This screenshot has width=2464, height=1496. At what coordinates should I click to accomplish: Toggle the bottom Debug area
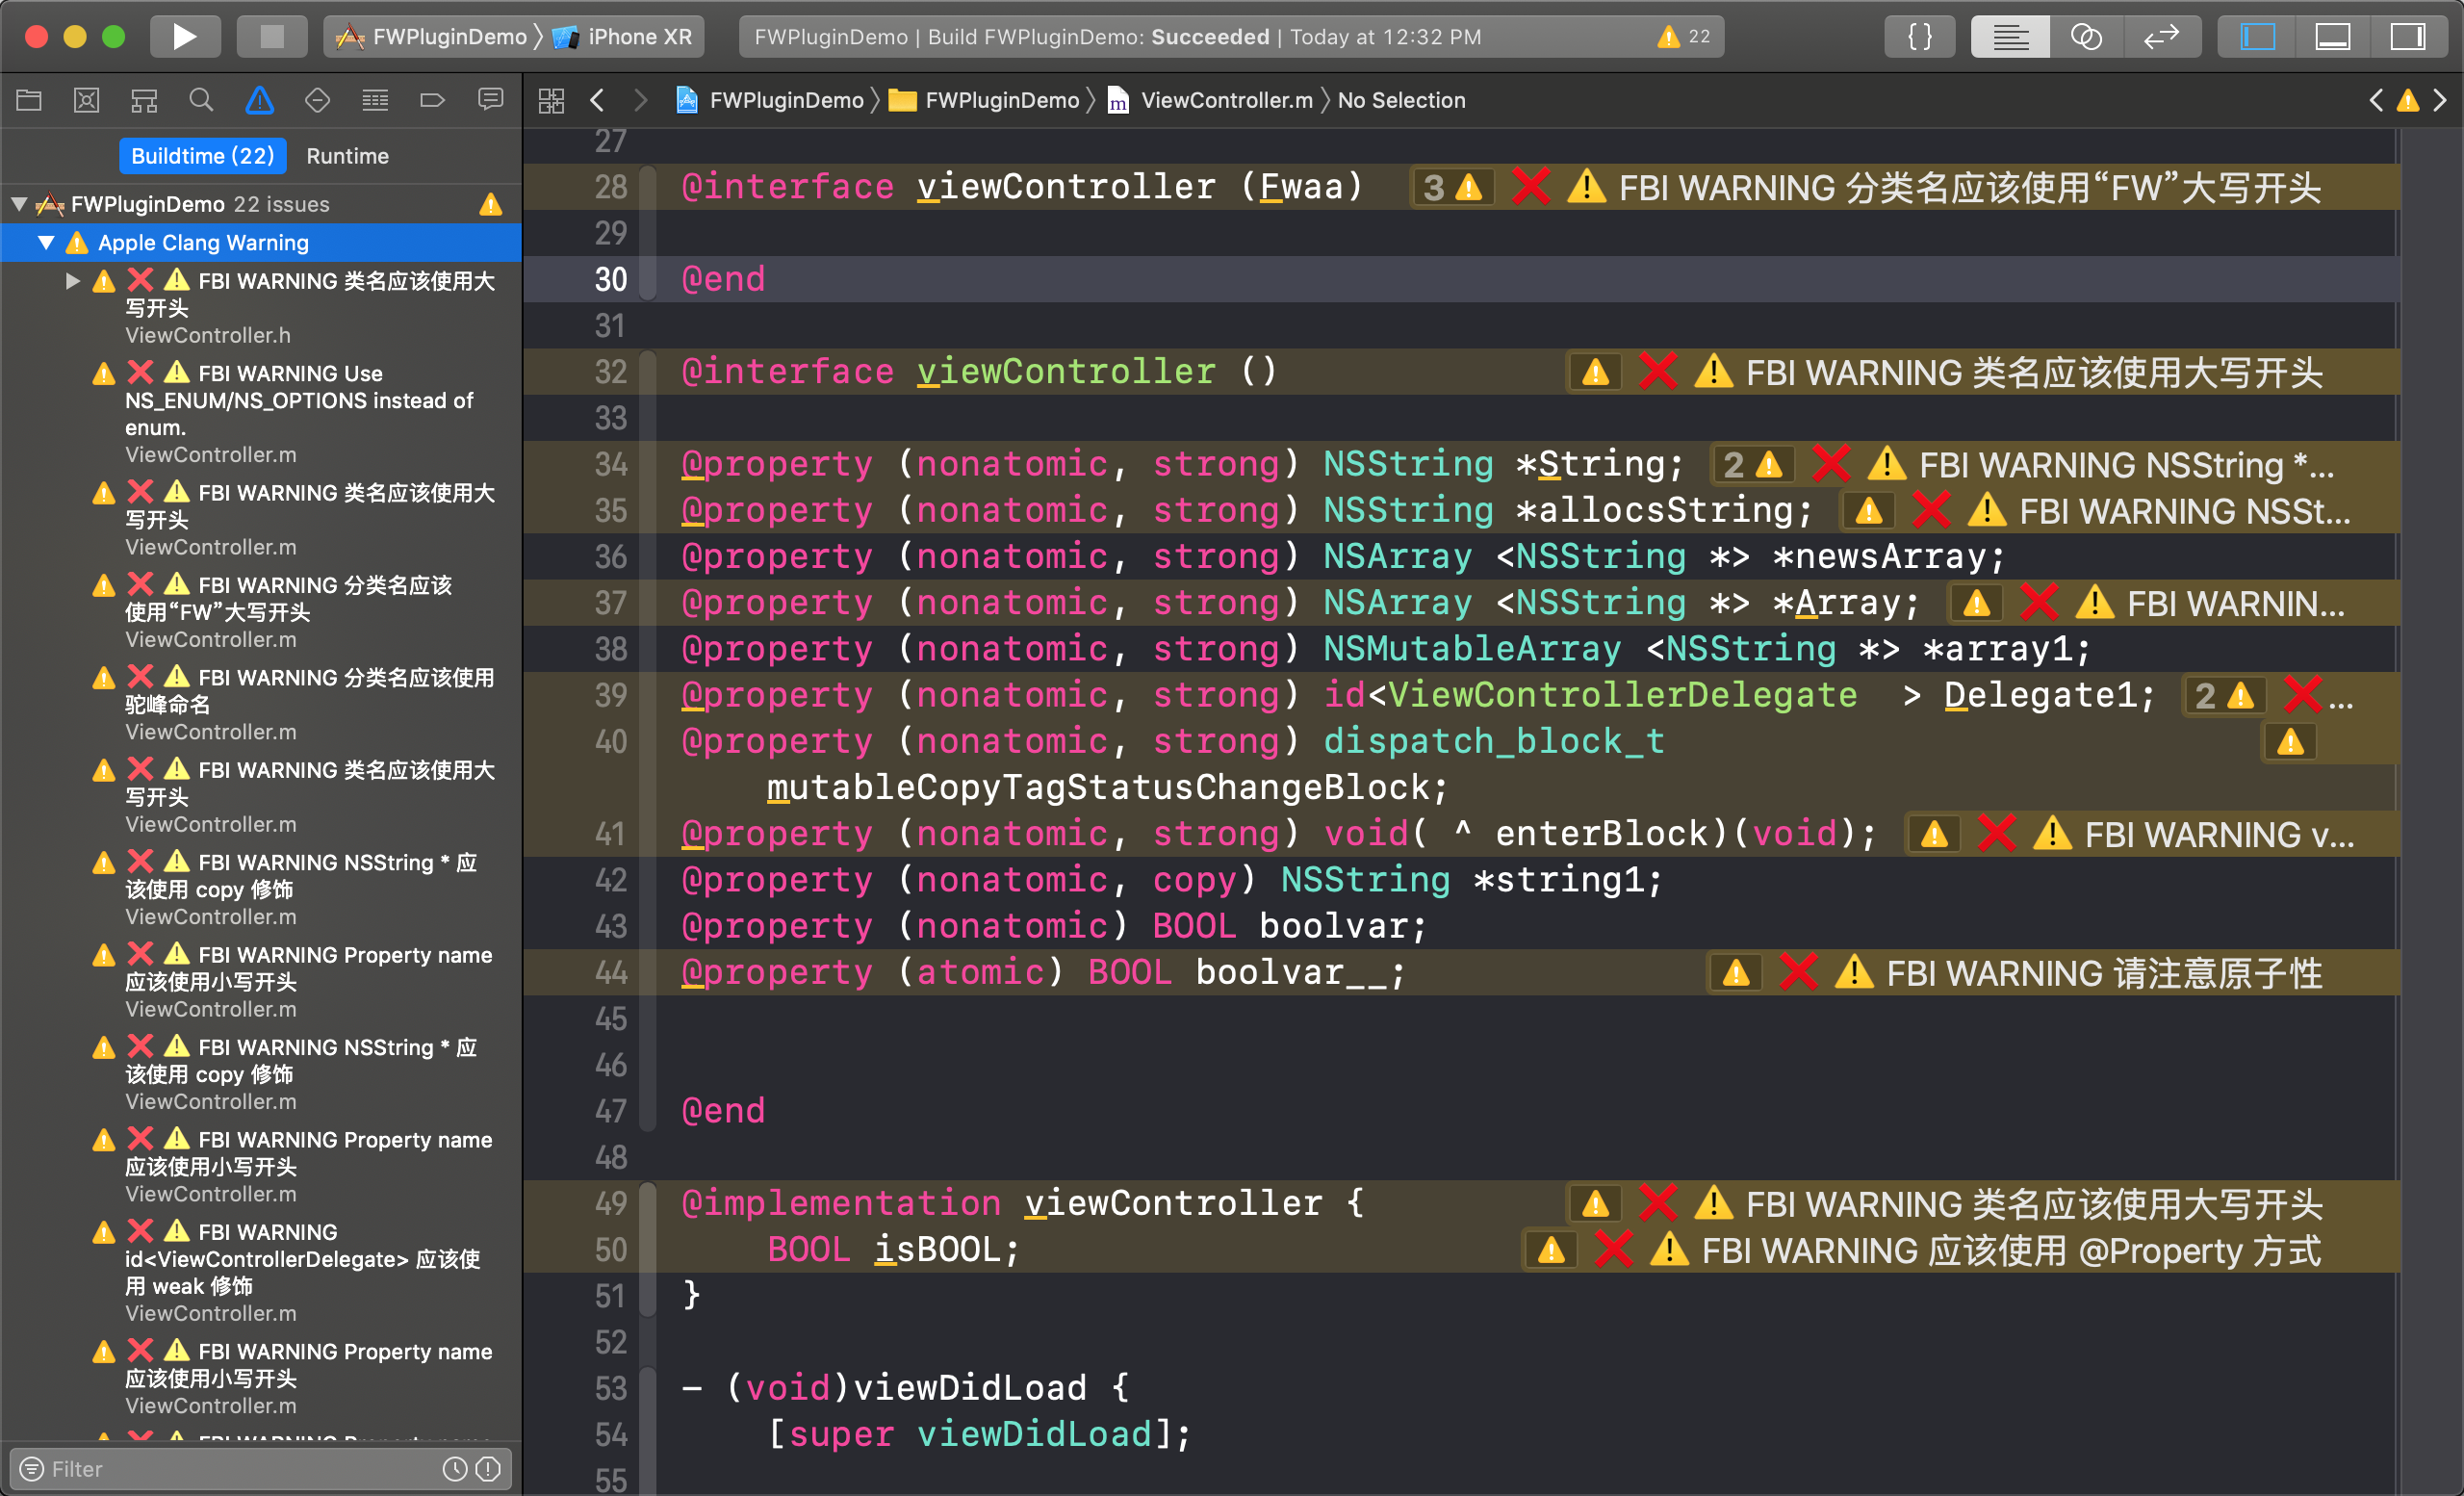coord(2332,37)
